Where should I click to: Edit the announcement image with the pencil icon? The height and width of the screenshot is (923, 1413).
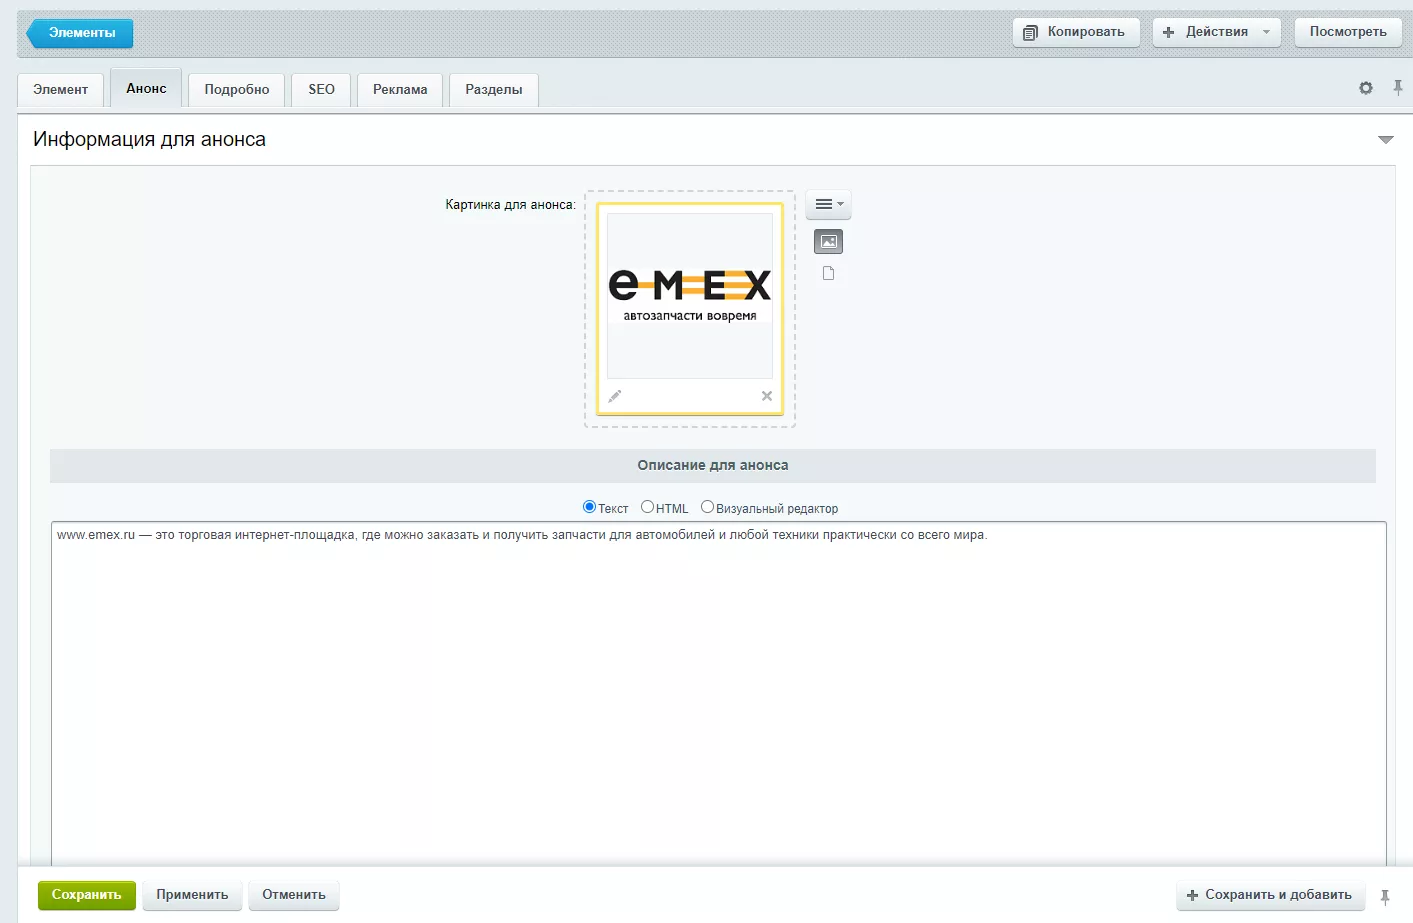point(615,396)
